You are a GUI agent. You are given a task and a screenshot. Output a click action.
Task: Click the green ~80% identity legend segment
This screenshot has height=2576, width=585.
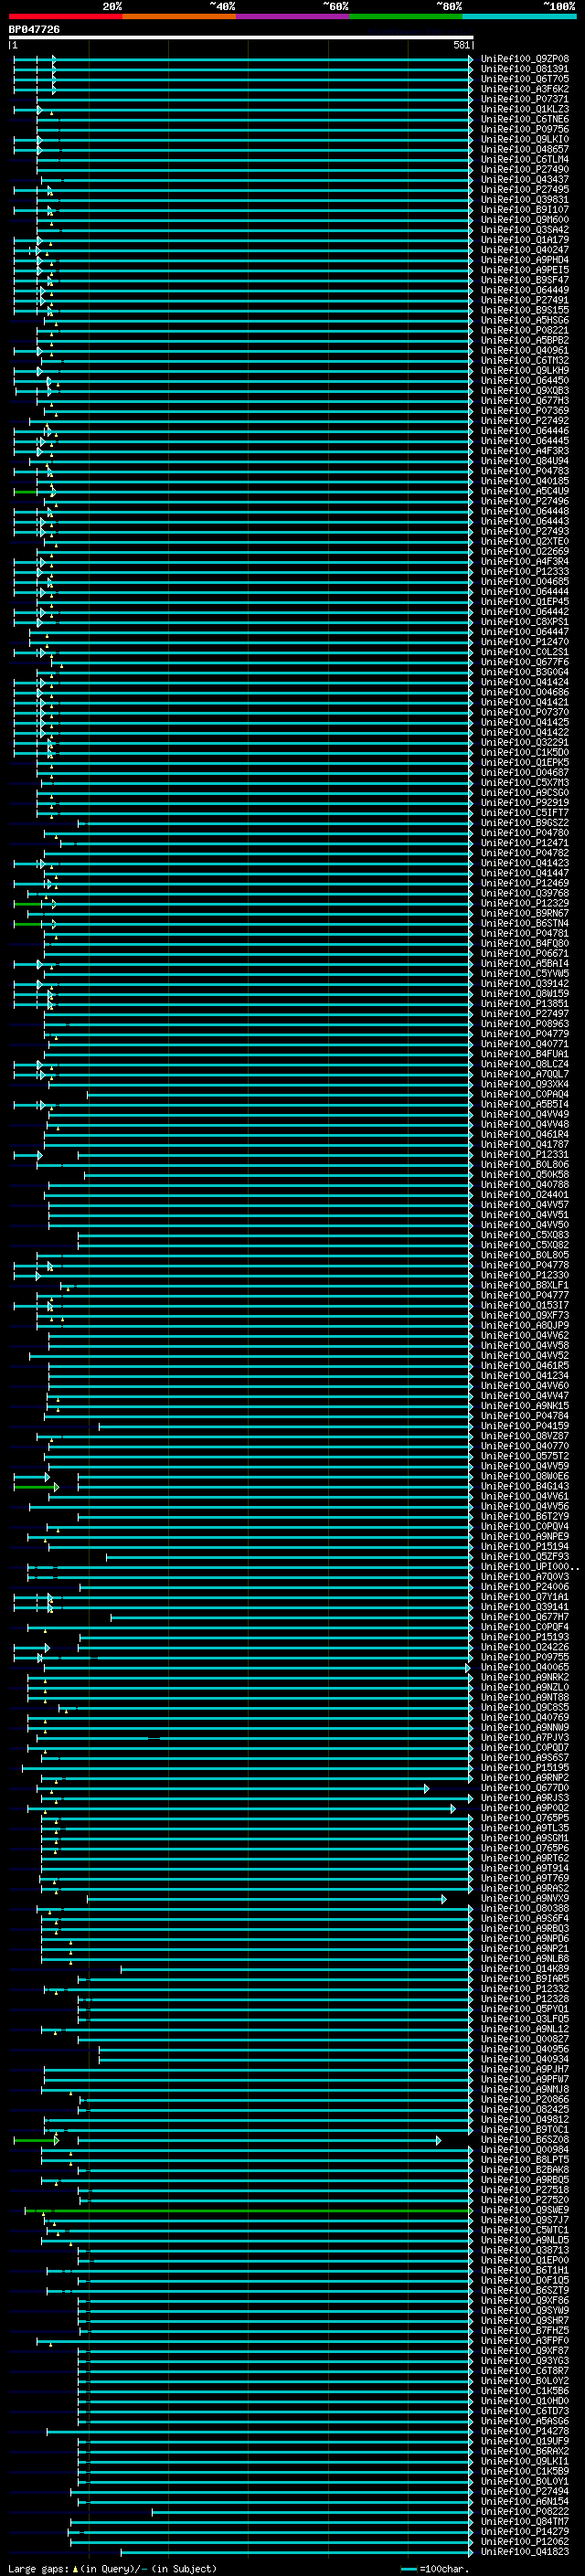tap(406, 16)
